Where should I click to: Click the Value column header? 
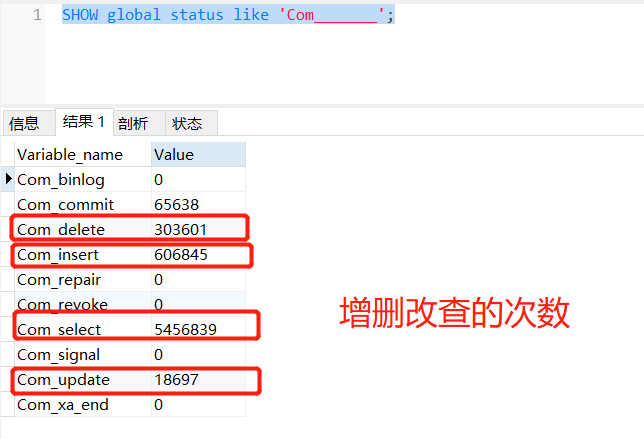click(198, 155)
